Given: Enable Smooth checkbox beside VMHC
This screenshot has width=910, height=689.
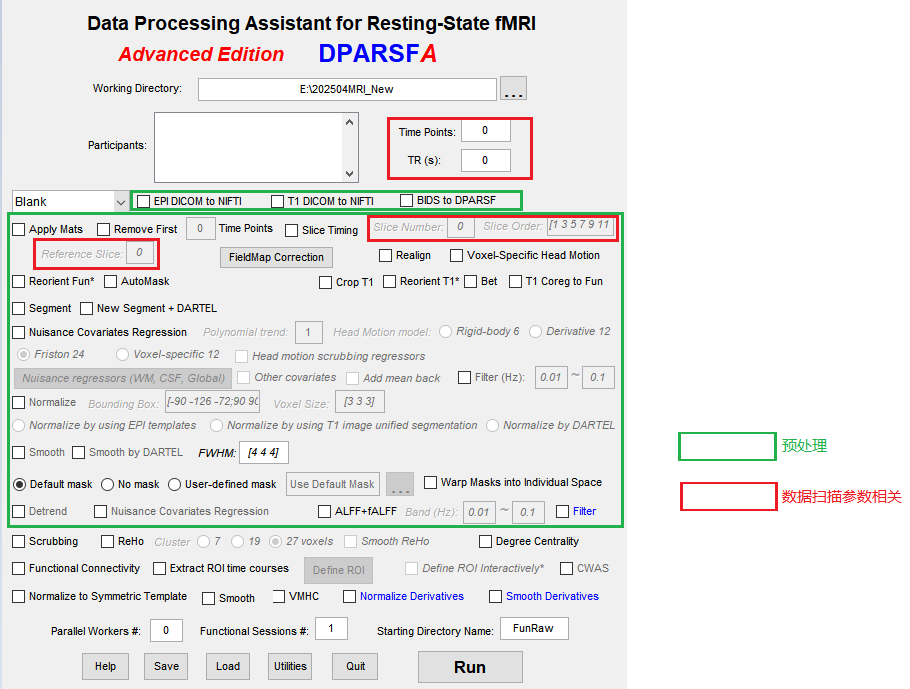Looking at the screenshot, I should click(208, 598).
